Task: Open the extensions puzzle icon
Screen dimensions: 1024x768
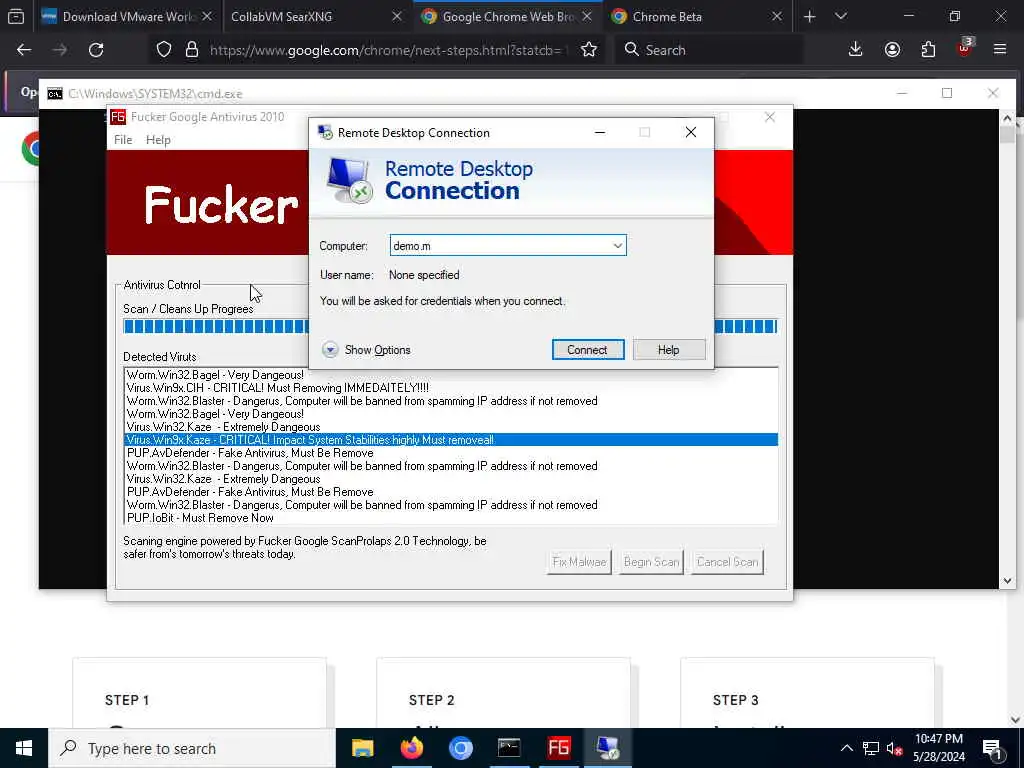Action: (928, 50)
